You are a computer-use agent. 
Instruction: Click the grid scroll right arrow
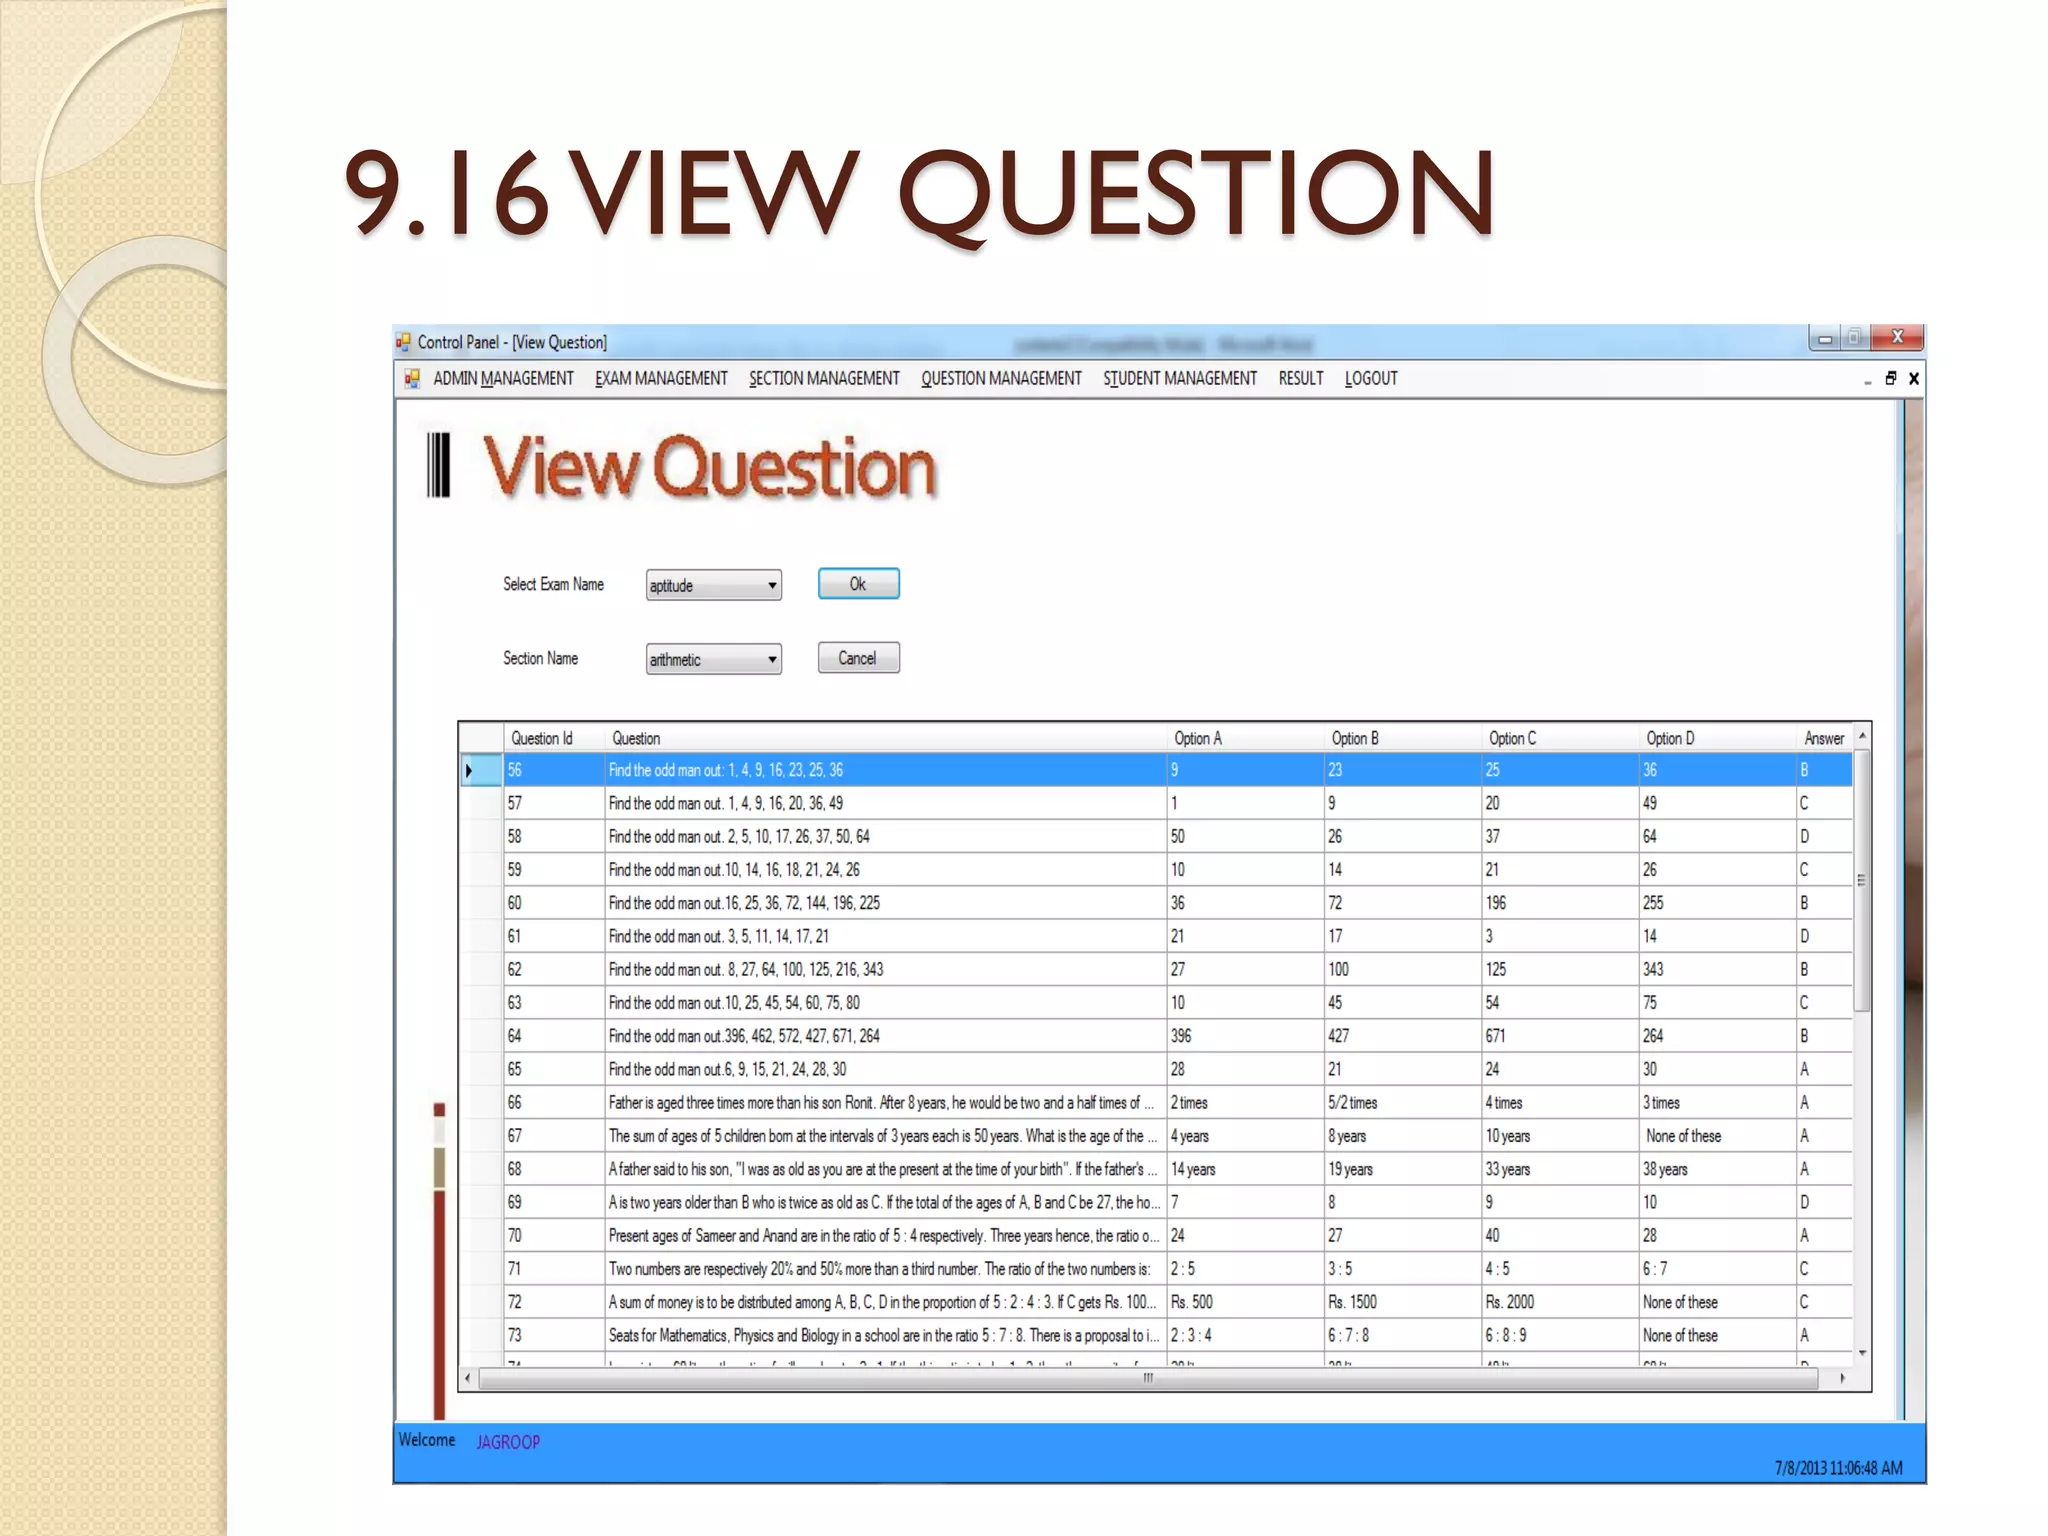[x=1843, y=1378]
